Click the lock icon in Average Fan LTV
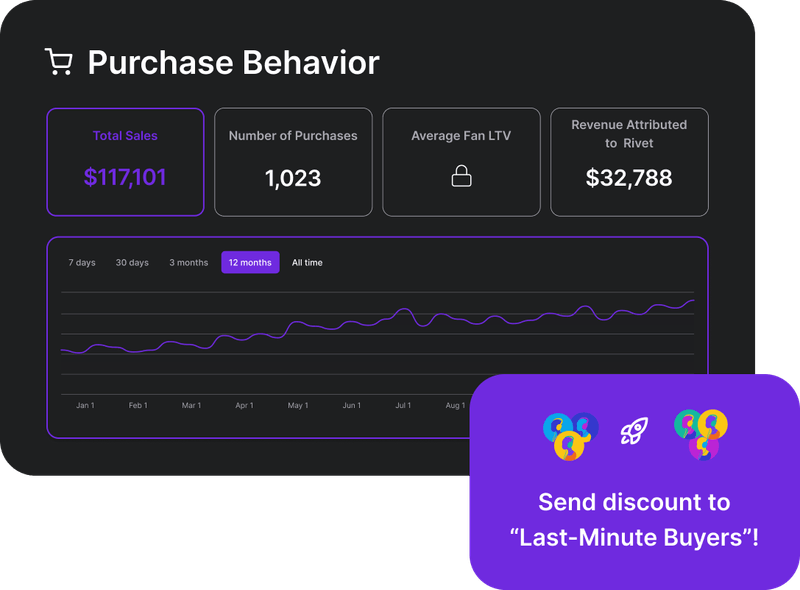The width and height of the screenshot is (800, 590). (x=461, y=176)
